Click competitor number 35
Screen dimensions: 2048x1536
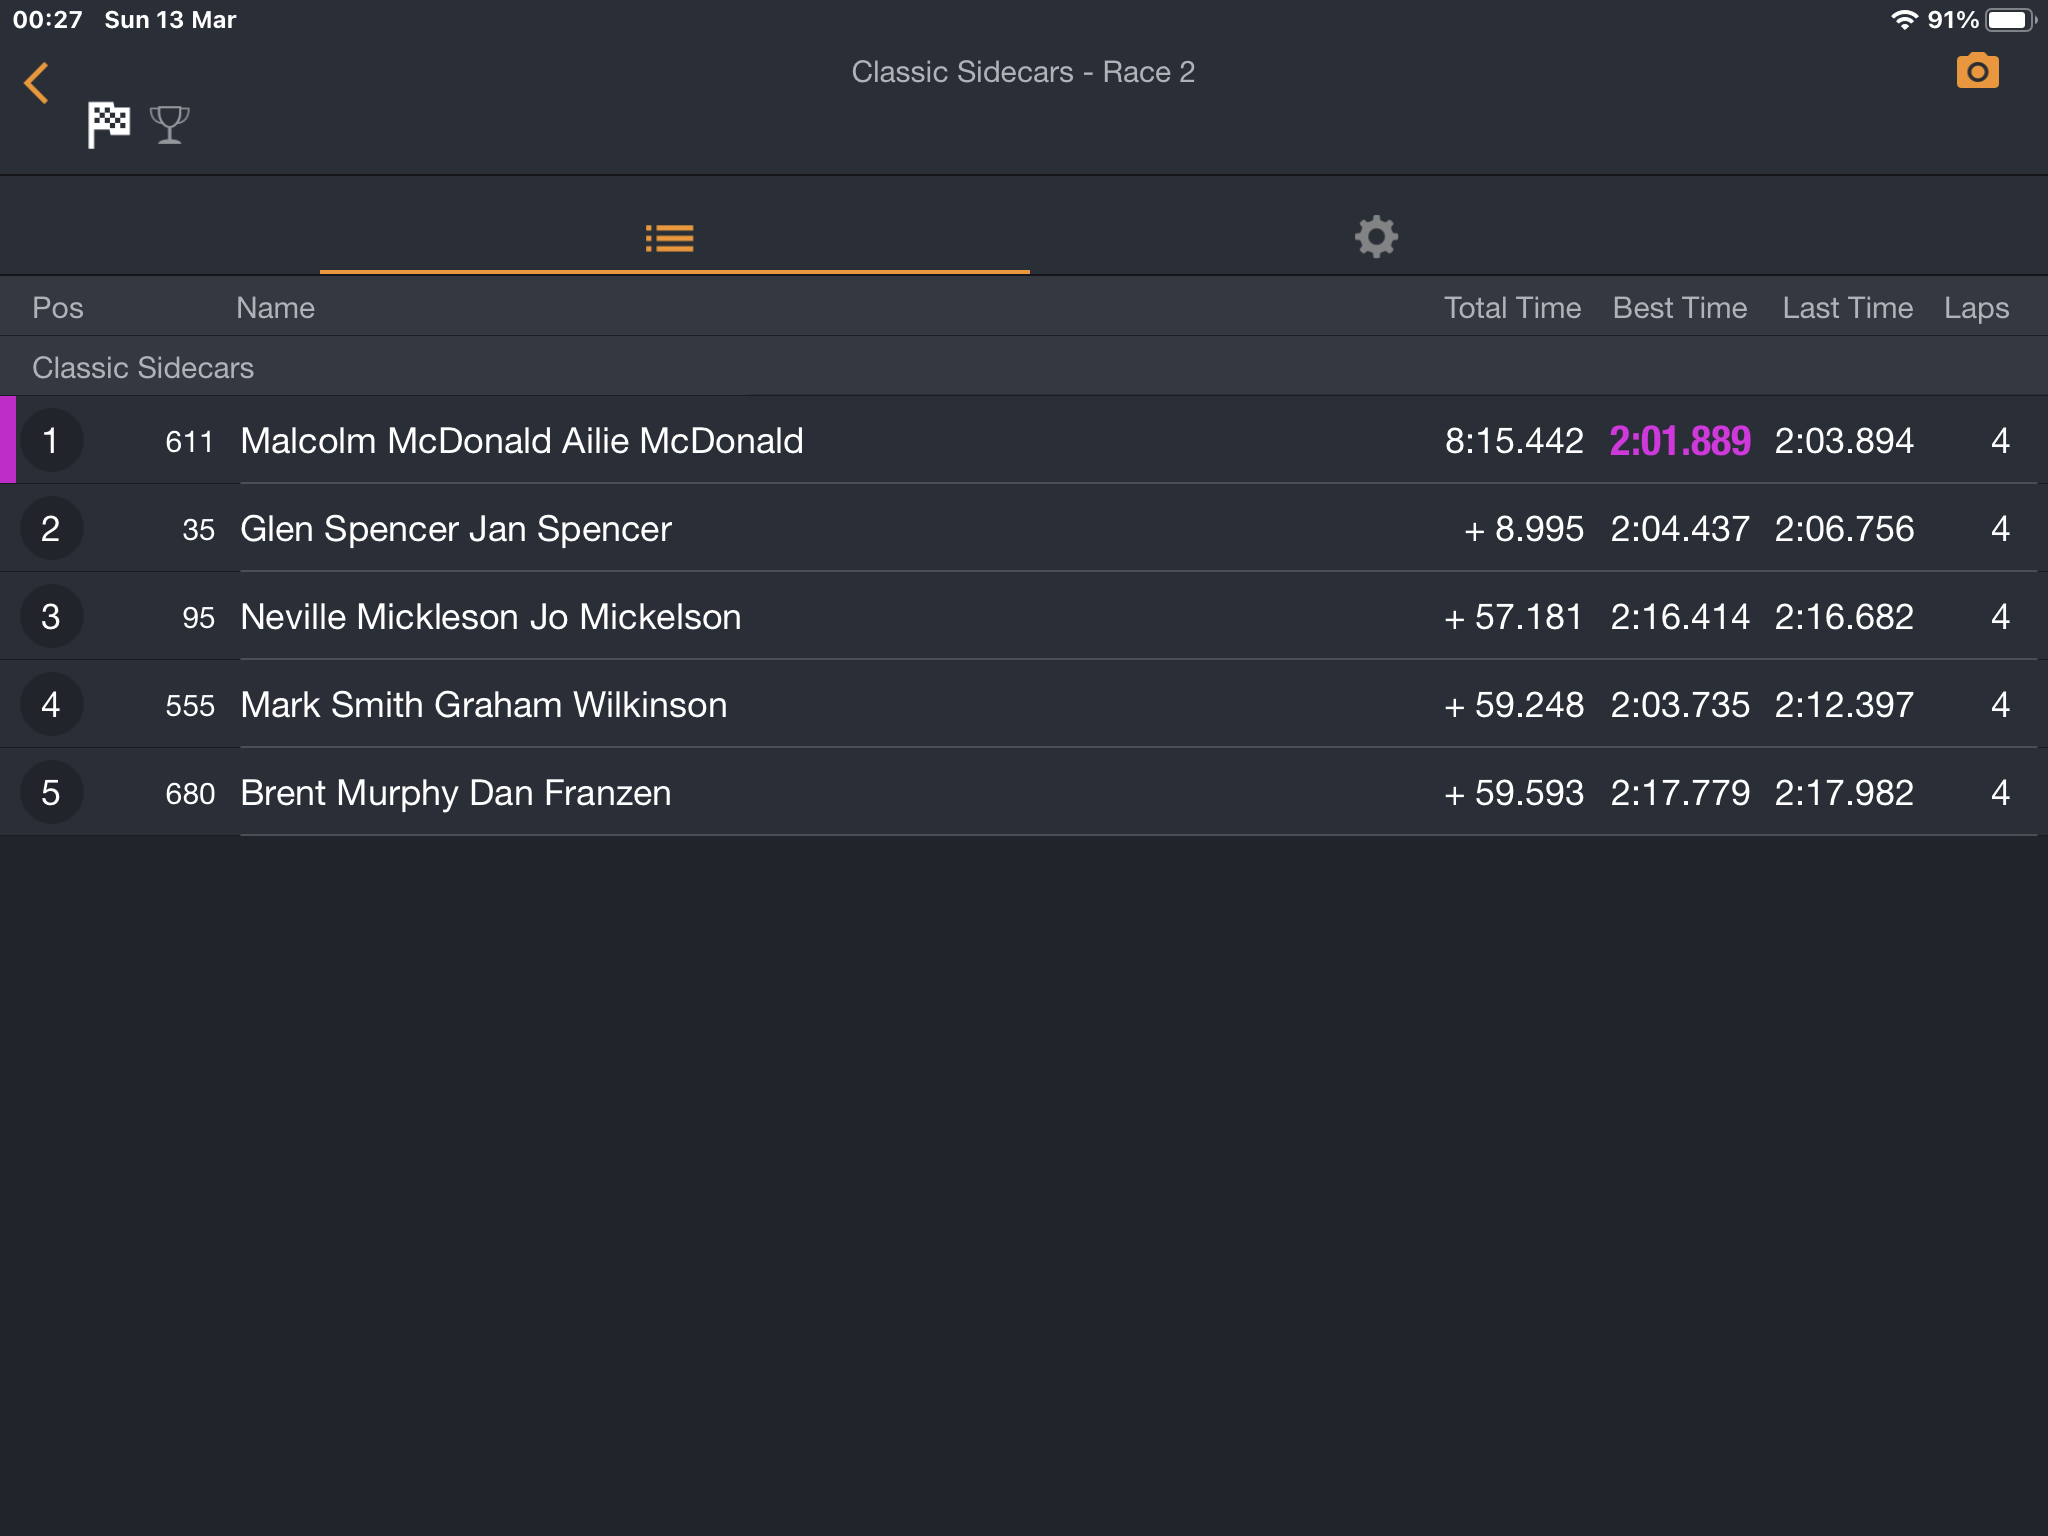198,530
